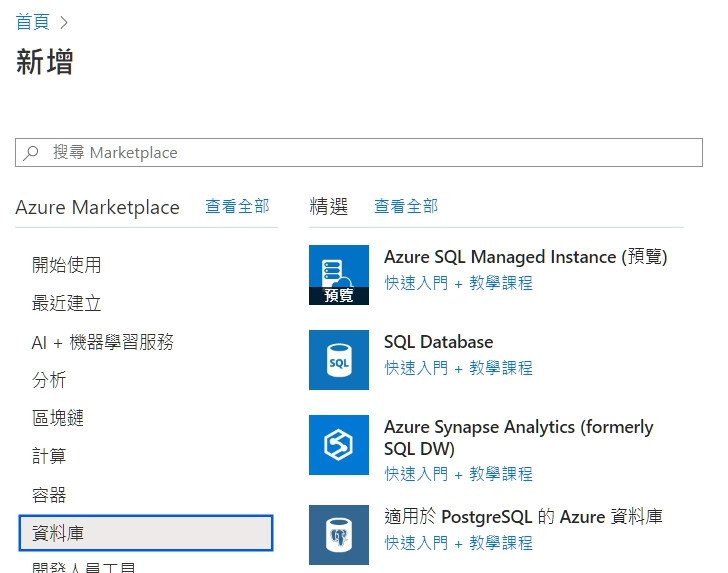Select the 區塊鏈 category
The width and height of the screenshot is (728, 573).
(58, 418)
